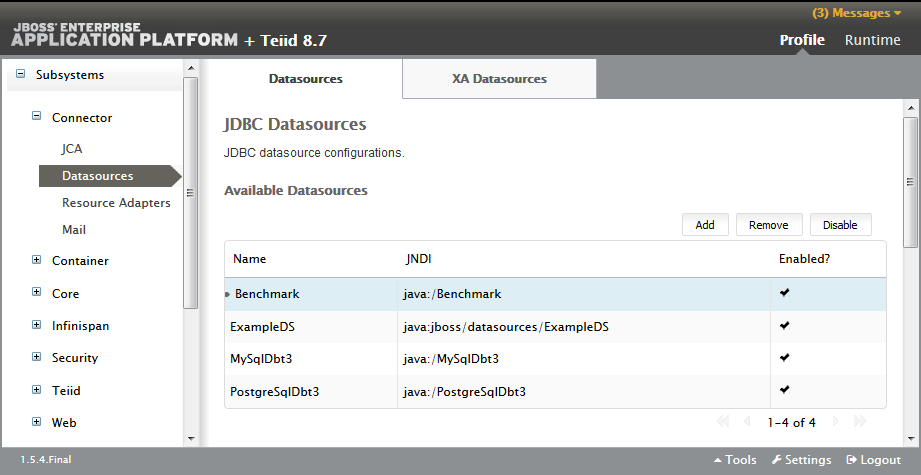Screen dimensions: 921x475
Task: Click the enabled checkmark for PostgreSqlDbt3
Action: 784,389
